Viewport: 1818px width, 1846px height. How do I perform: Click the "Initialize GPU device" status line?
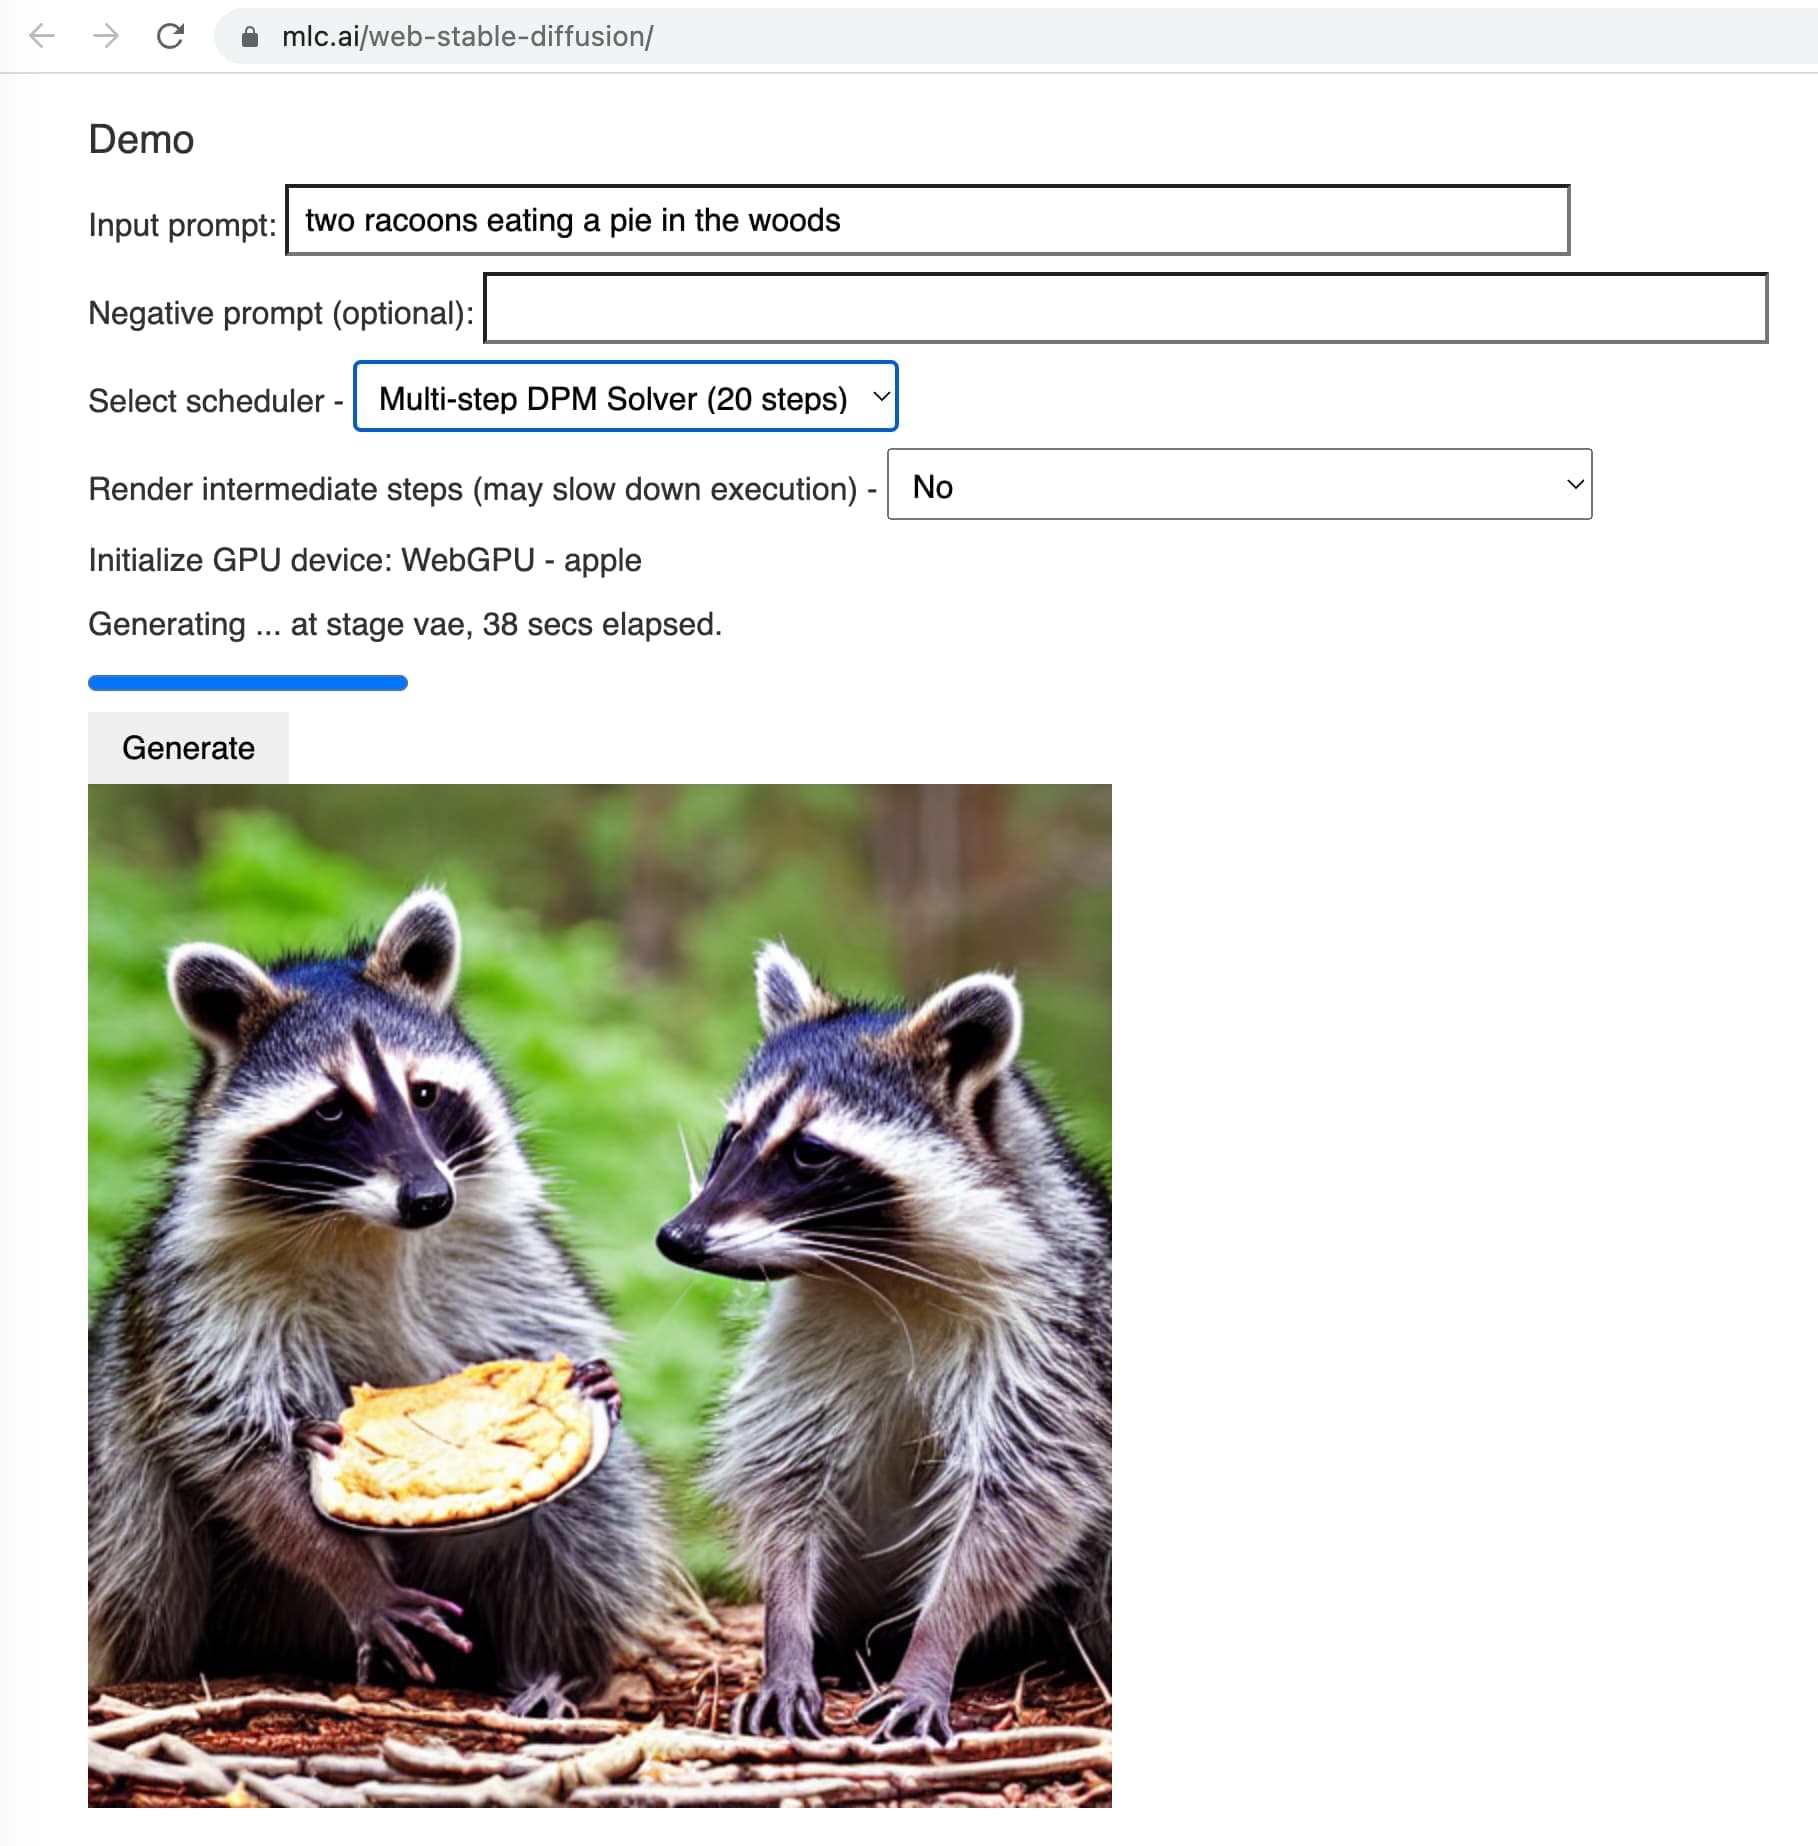(364, 560)
